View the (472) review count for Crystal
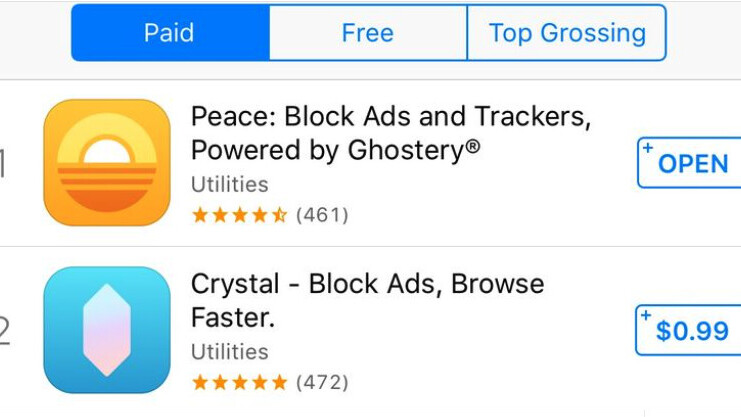This screenshot has width=741, height=417. [322, 383]
